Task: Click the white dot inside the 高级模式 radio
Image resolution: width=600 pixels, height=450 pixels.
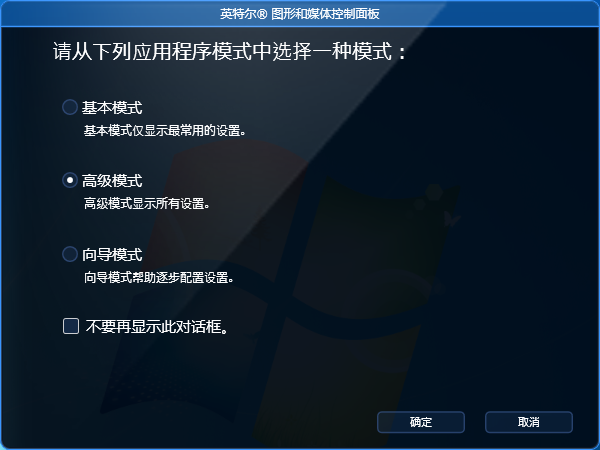Action: 70,180
